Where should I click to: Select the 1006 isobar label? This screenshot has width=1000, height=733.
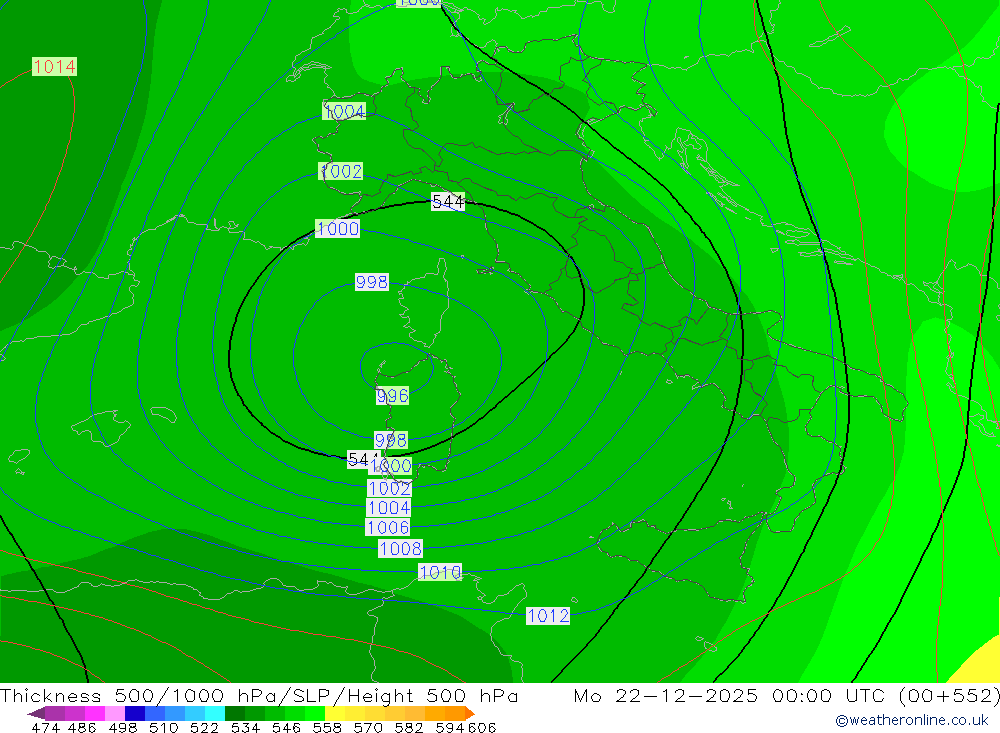tap(388, 528)
